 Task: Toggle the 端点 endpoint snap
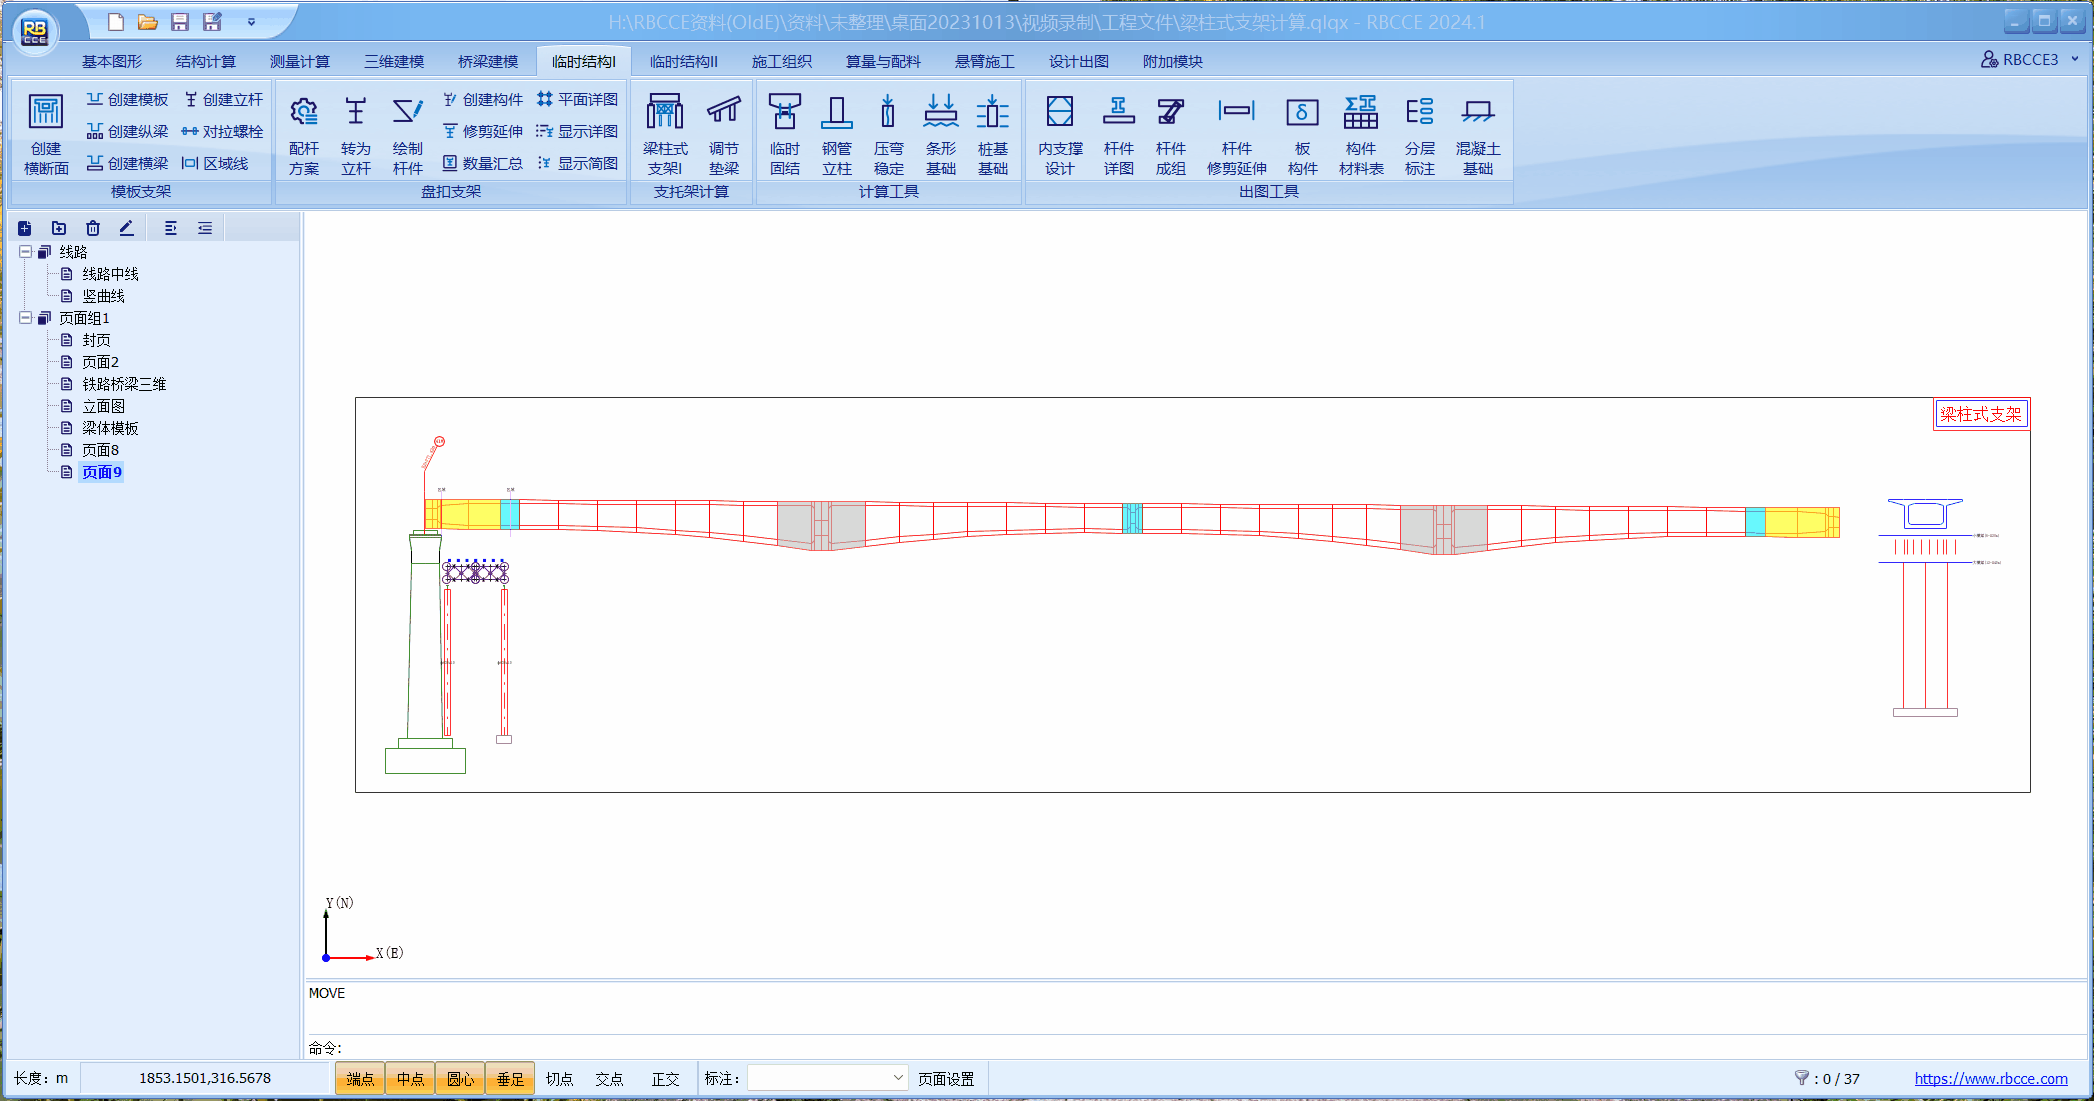[360, 1079]
